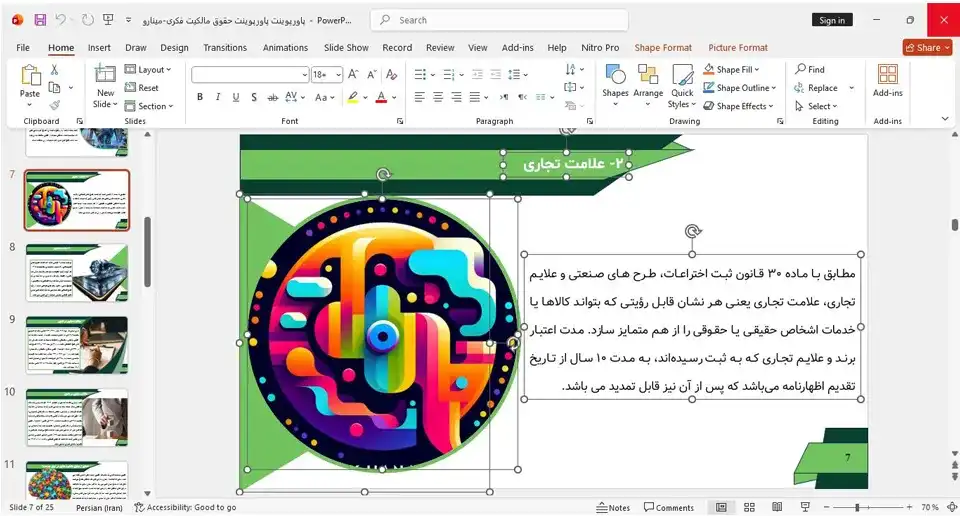Click the Redo icon in title bar

(x=88, y=20)
